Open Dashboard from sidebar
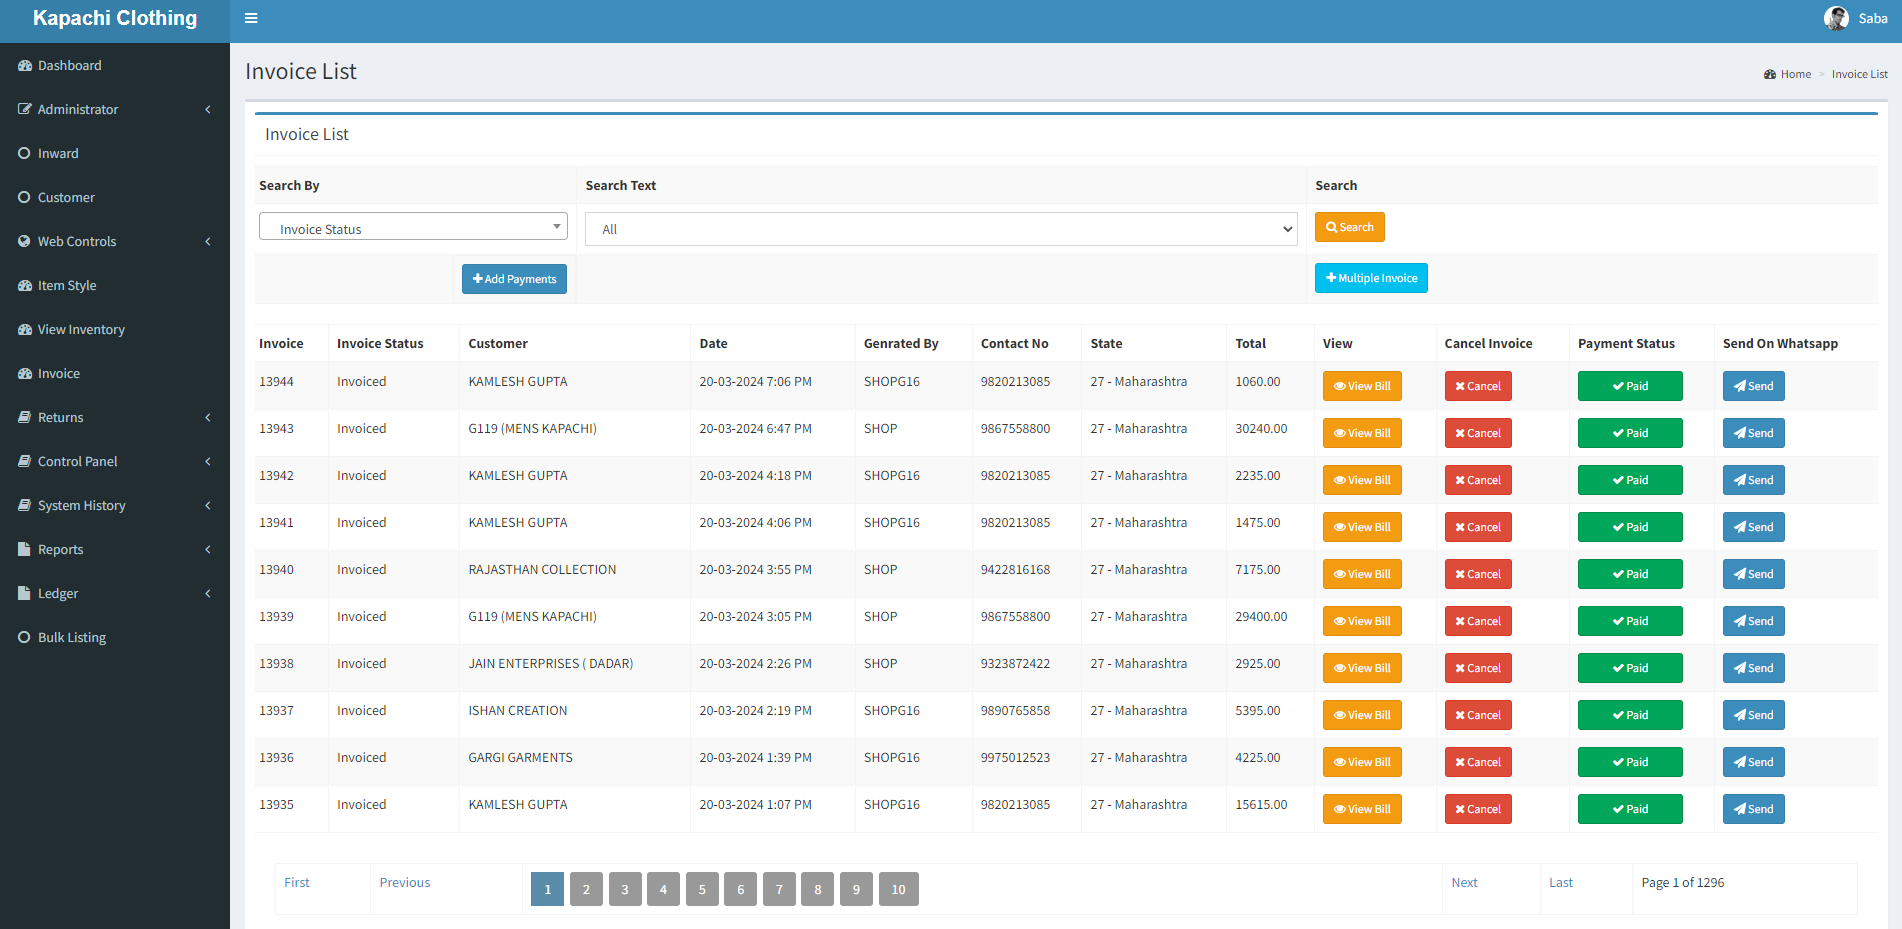 [x=69, y=66]
